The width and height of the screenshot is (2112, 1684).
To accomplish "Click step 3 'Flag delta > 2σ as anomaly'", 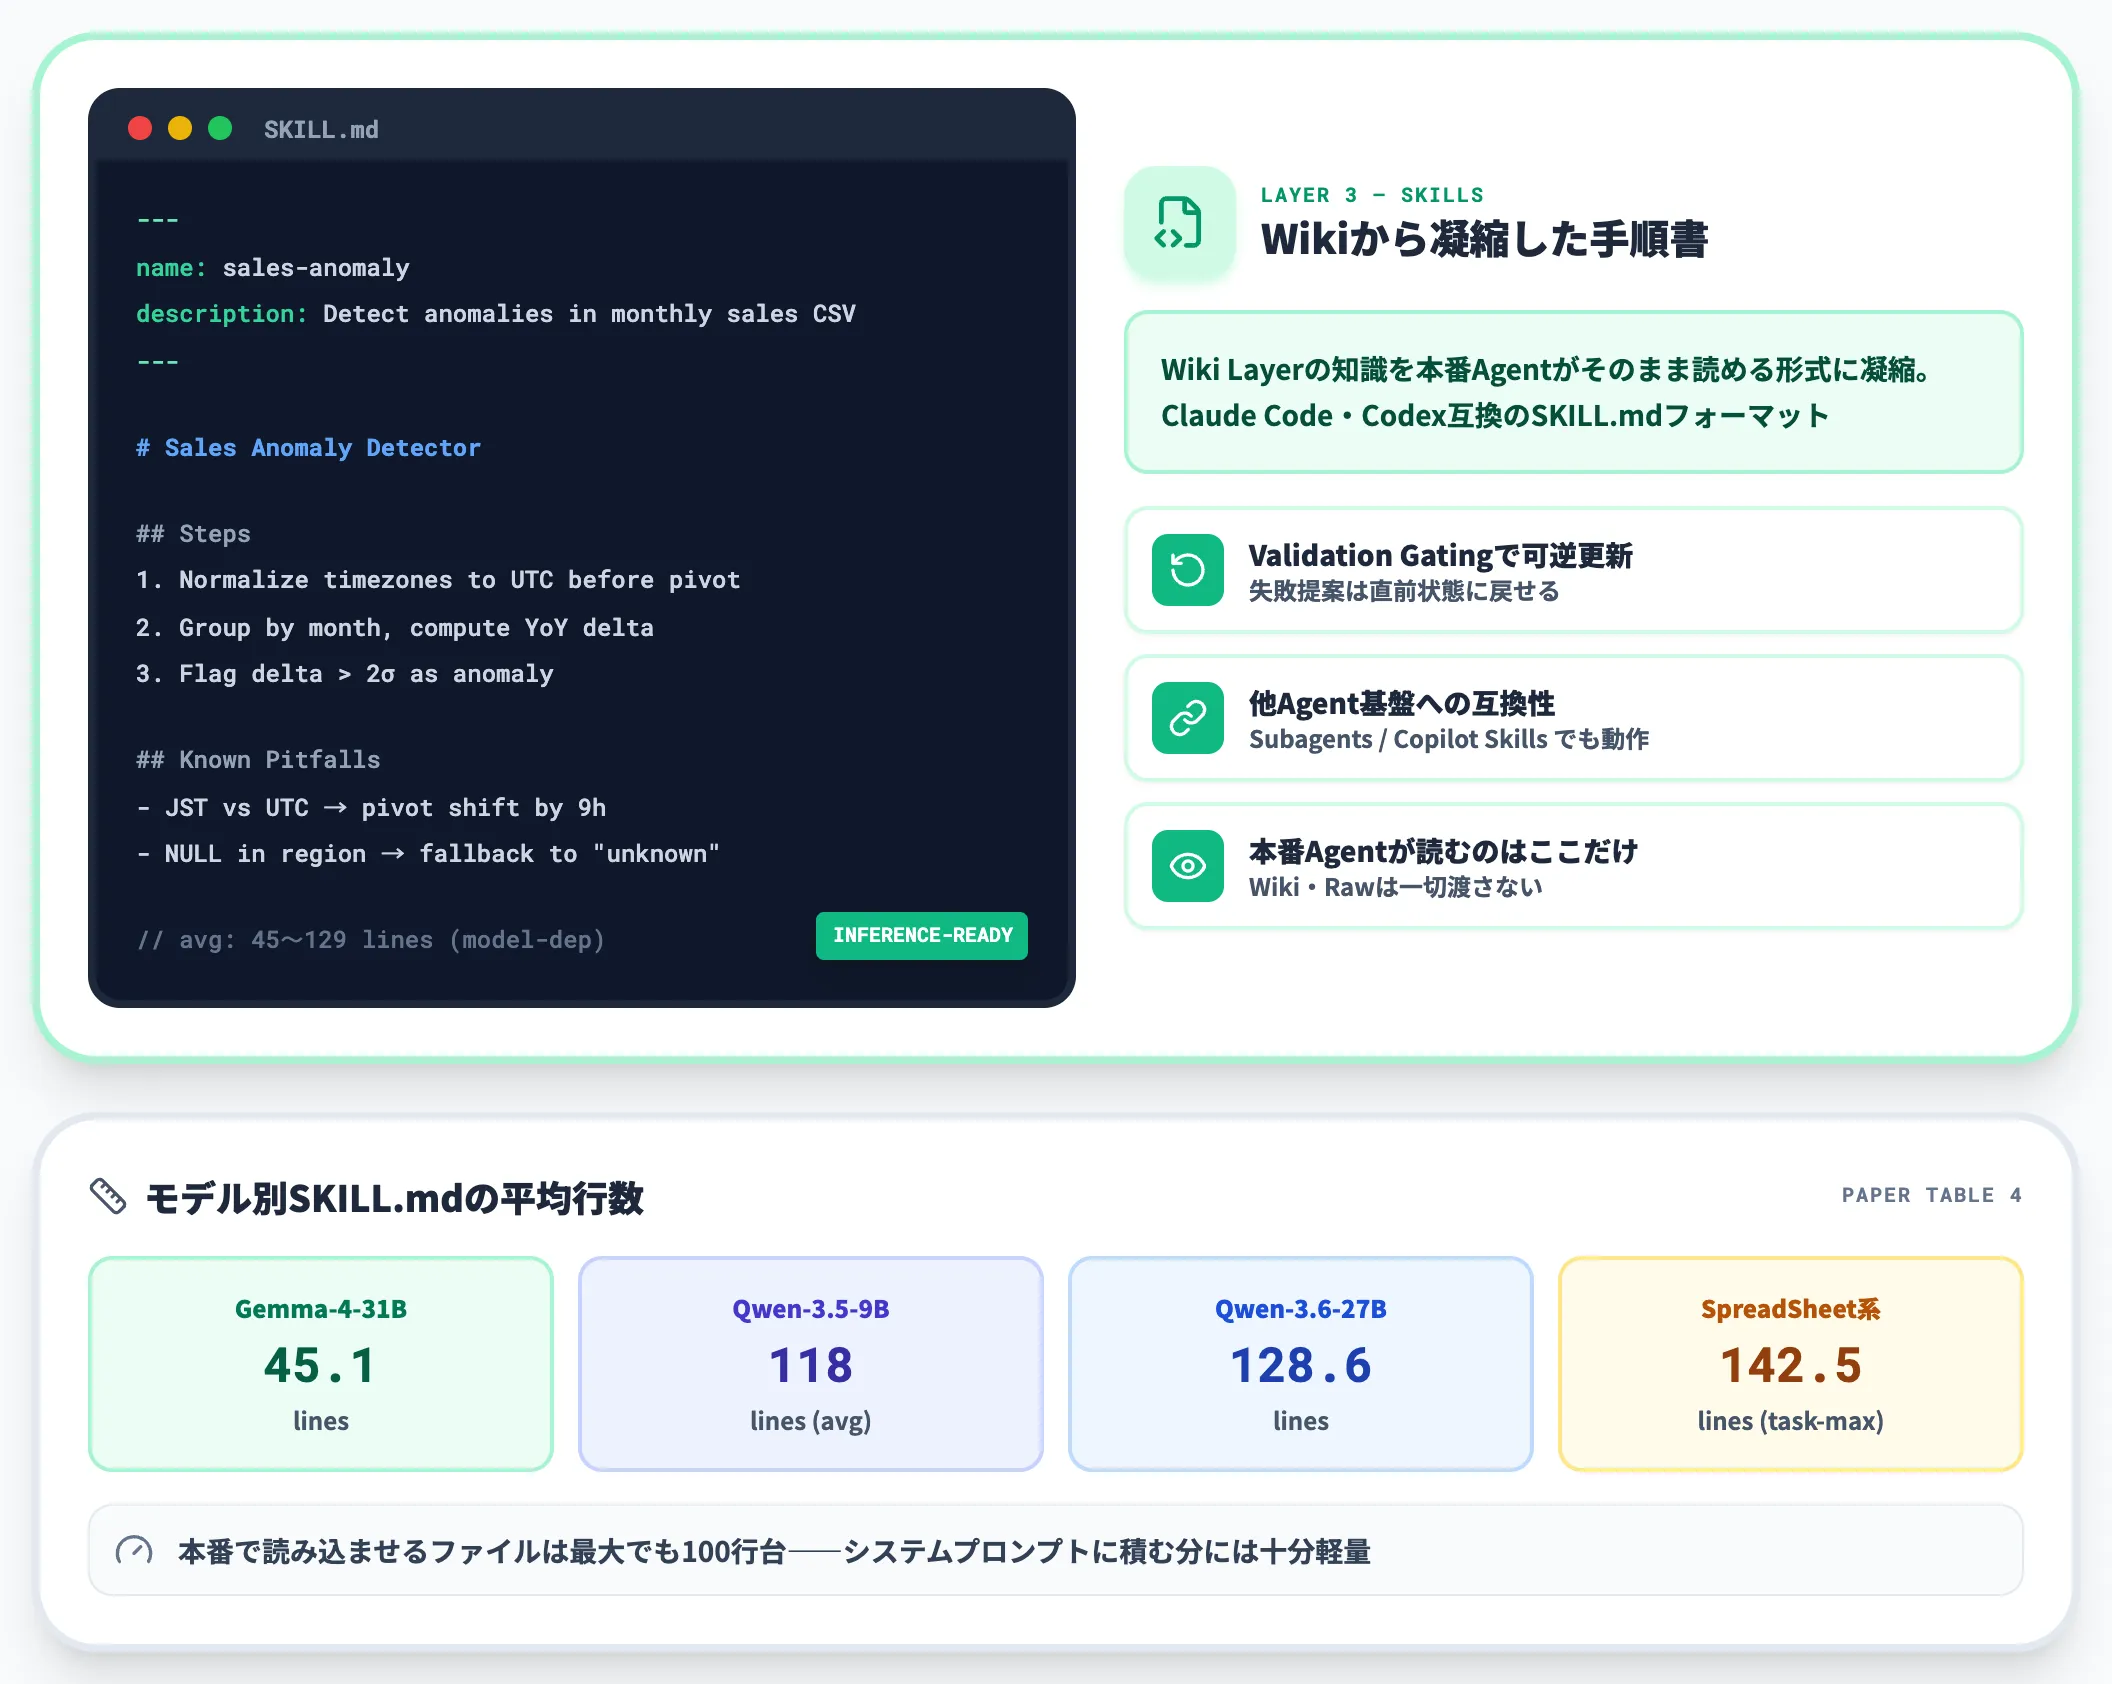I will [345, 674].
